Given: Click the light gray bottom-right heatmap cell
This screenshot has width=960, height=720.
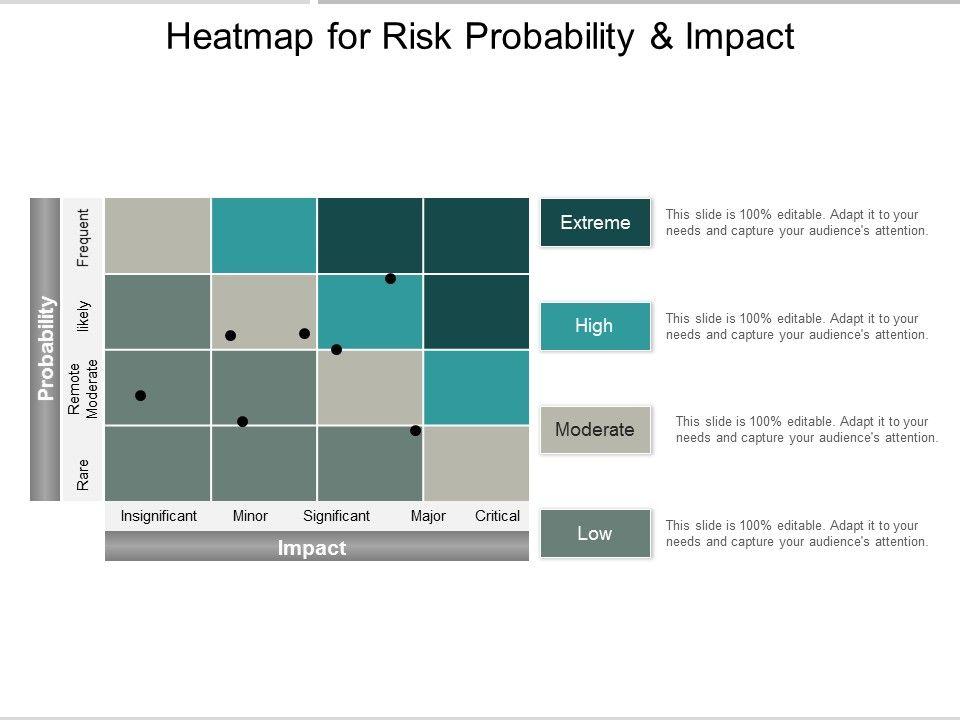Looking at the screenshot, I should [x=476, y=464].
